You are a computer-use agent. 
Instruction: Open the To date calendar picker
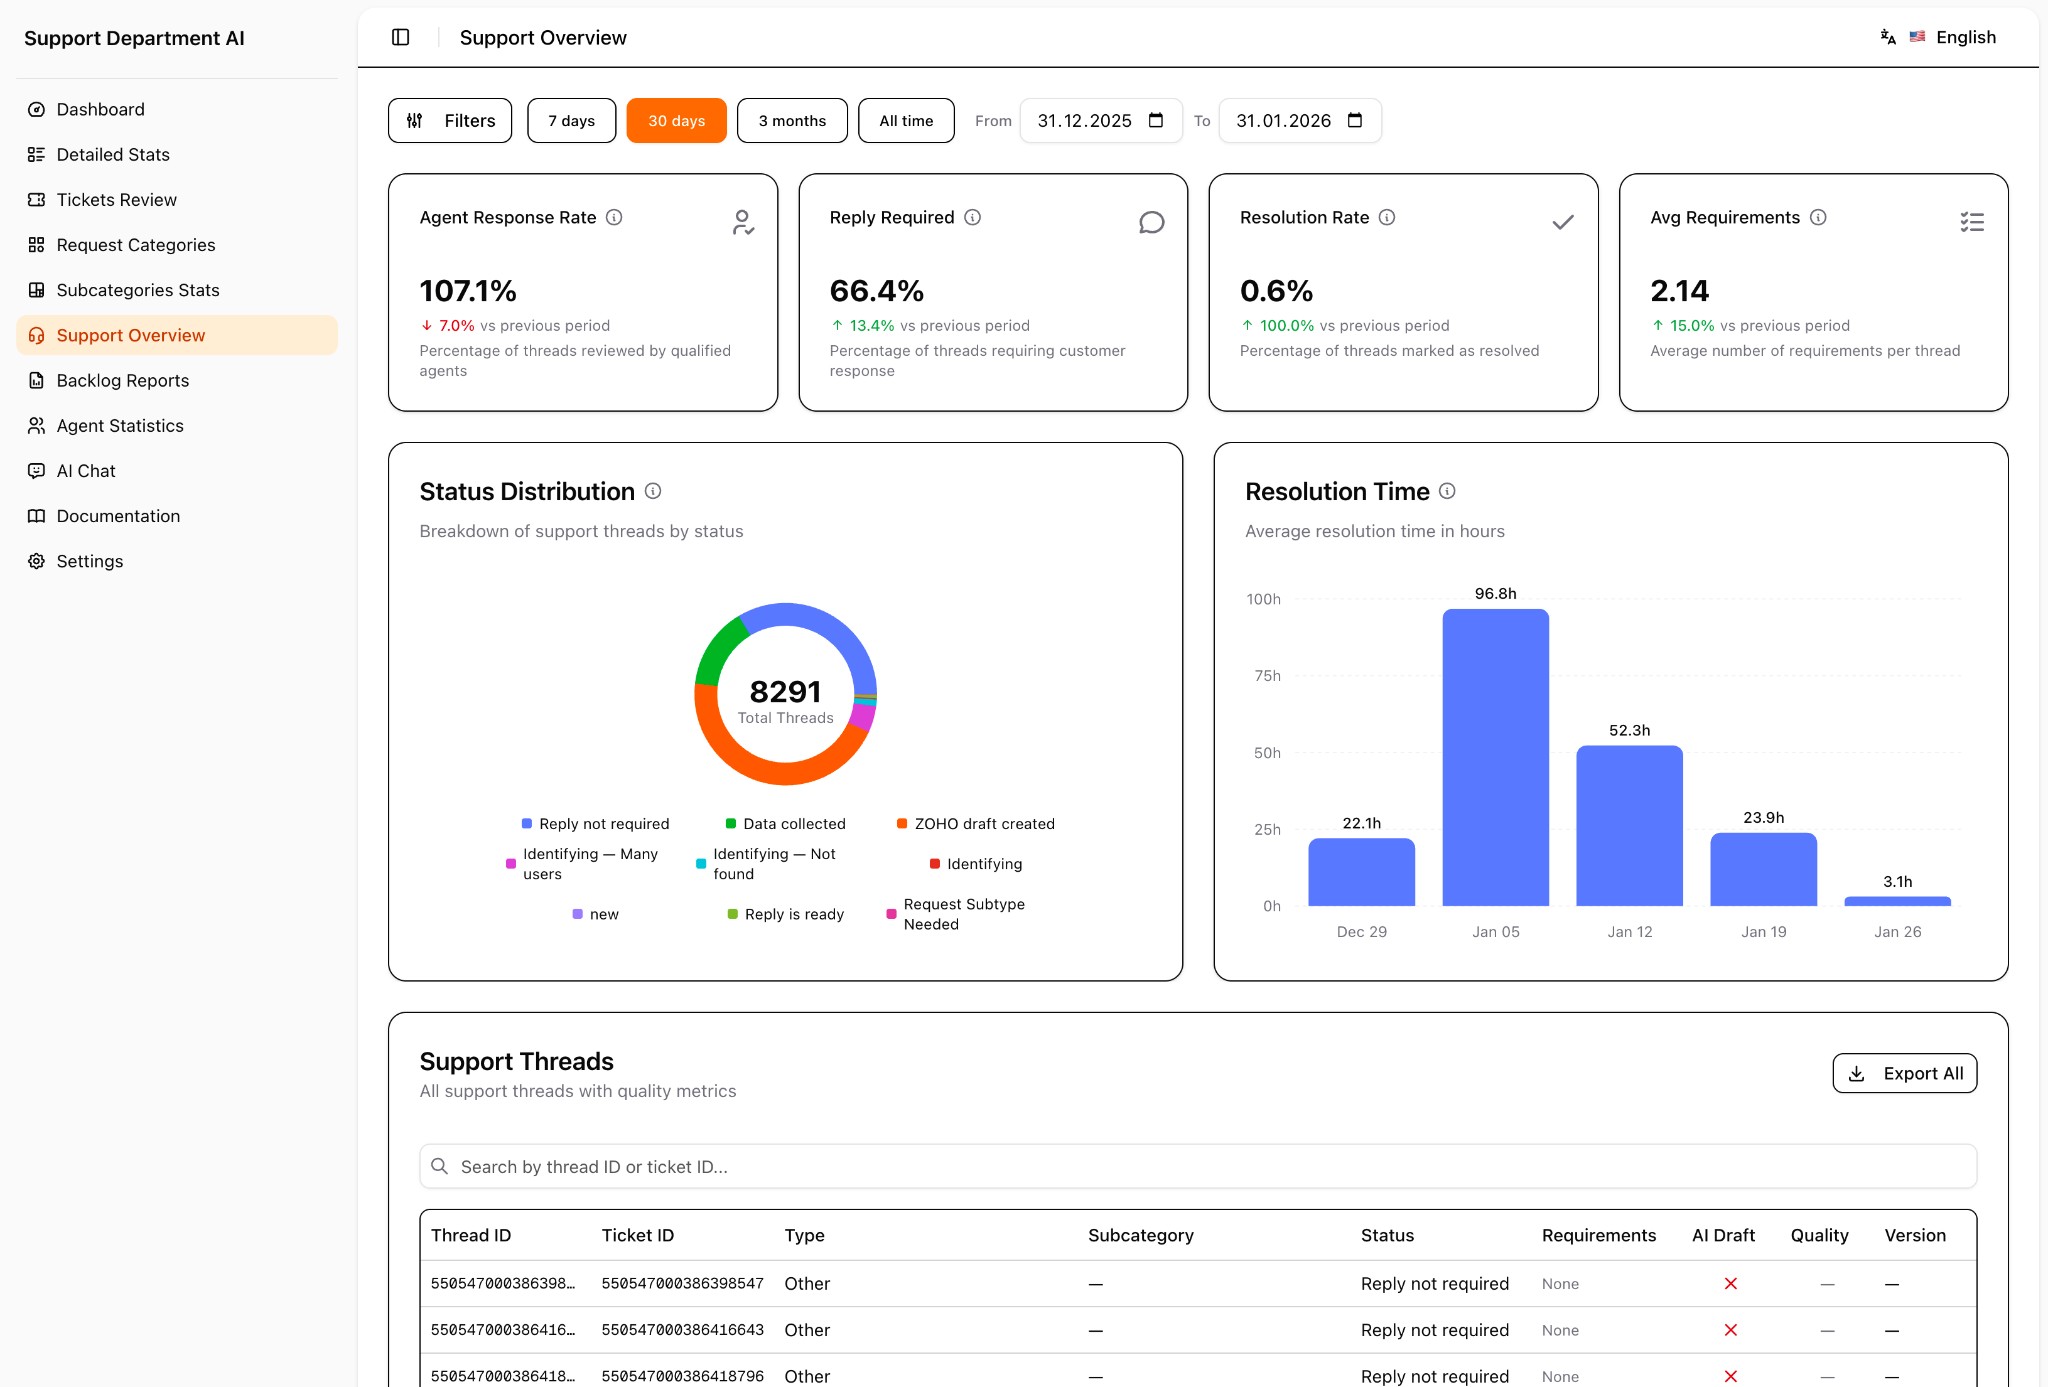click(1355, 121)
